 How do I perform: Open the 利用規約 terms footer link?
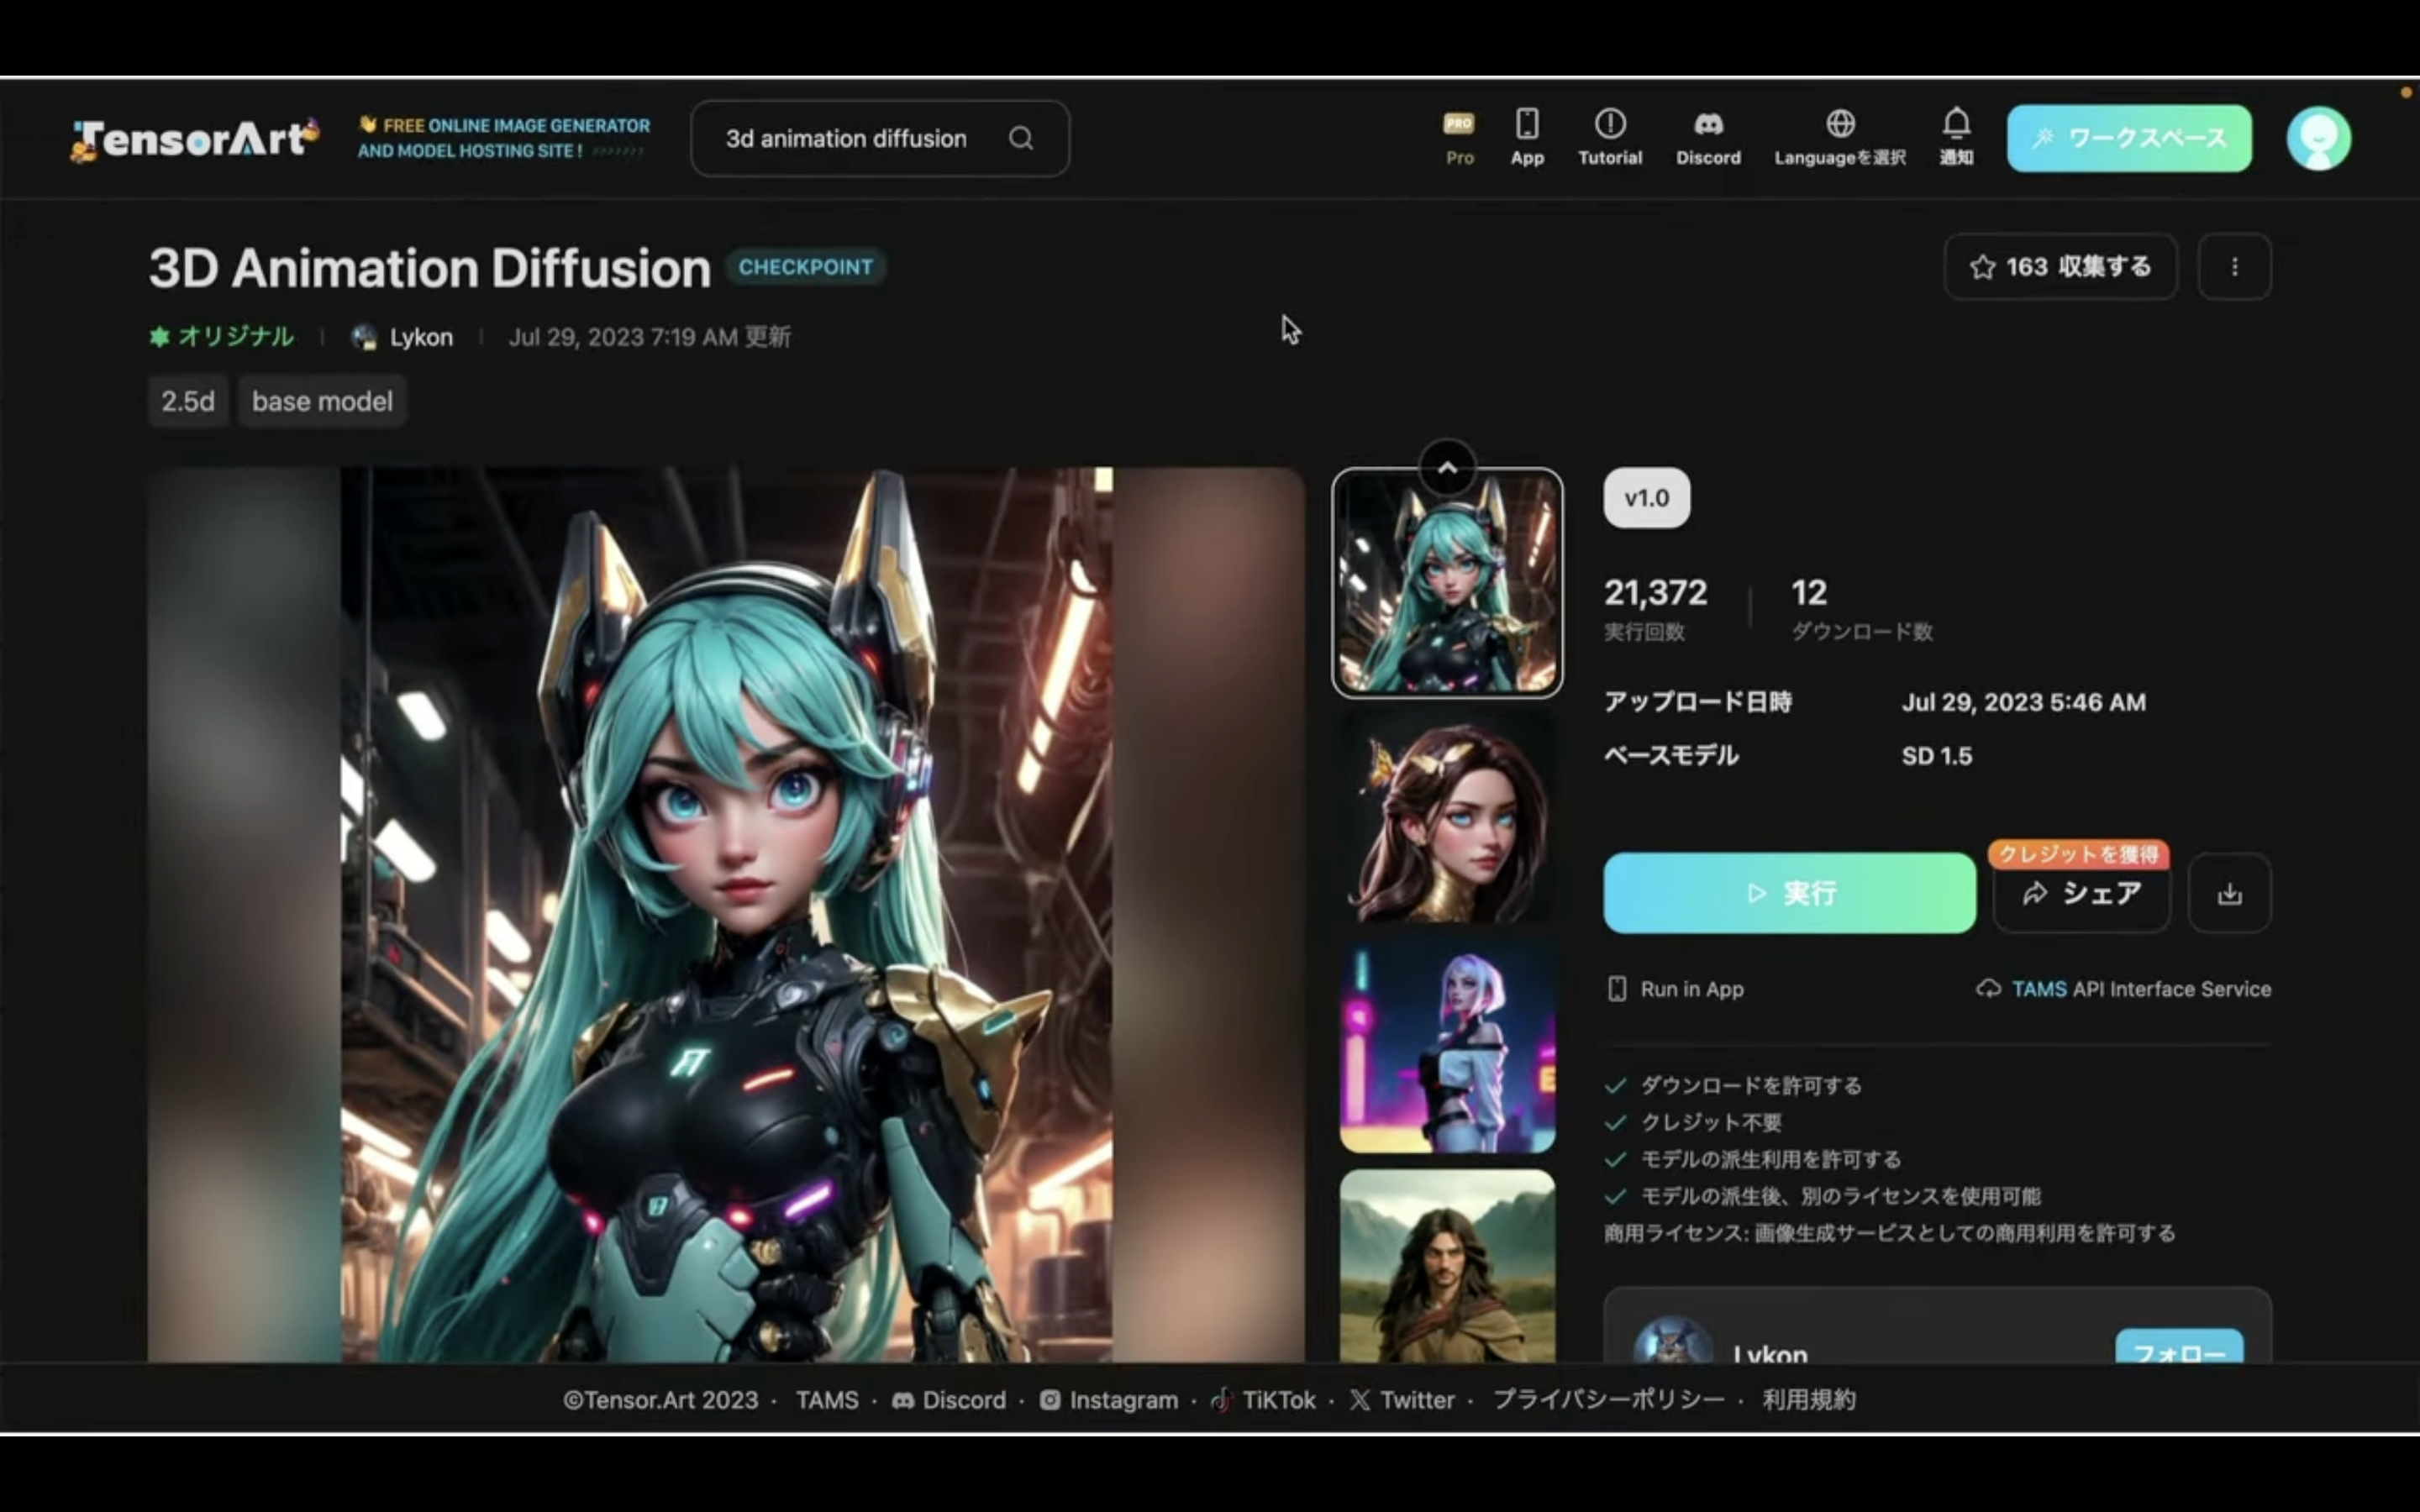(1808, 1400)
